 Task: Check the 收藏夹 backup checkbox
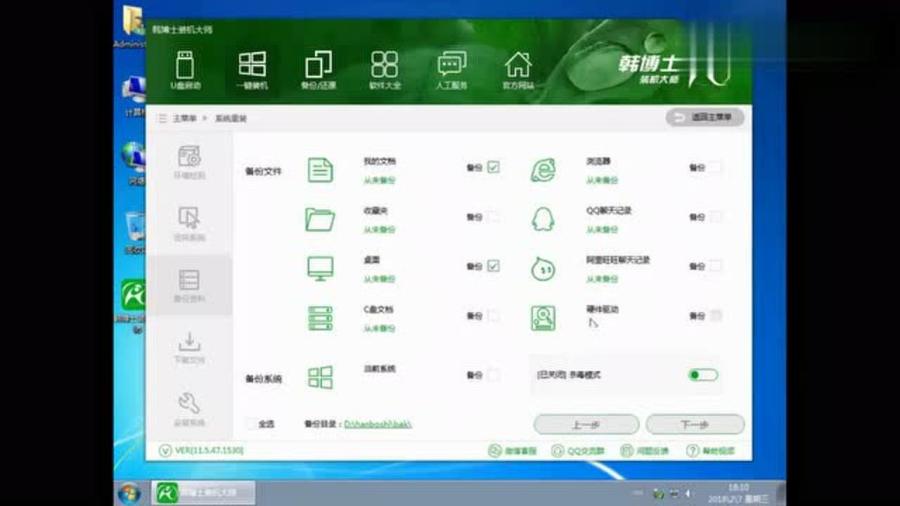pos(493,216)
